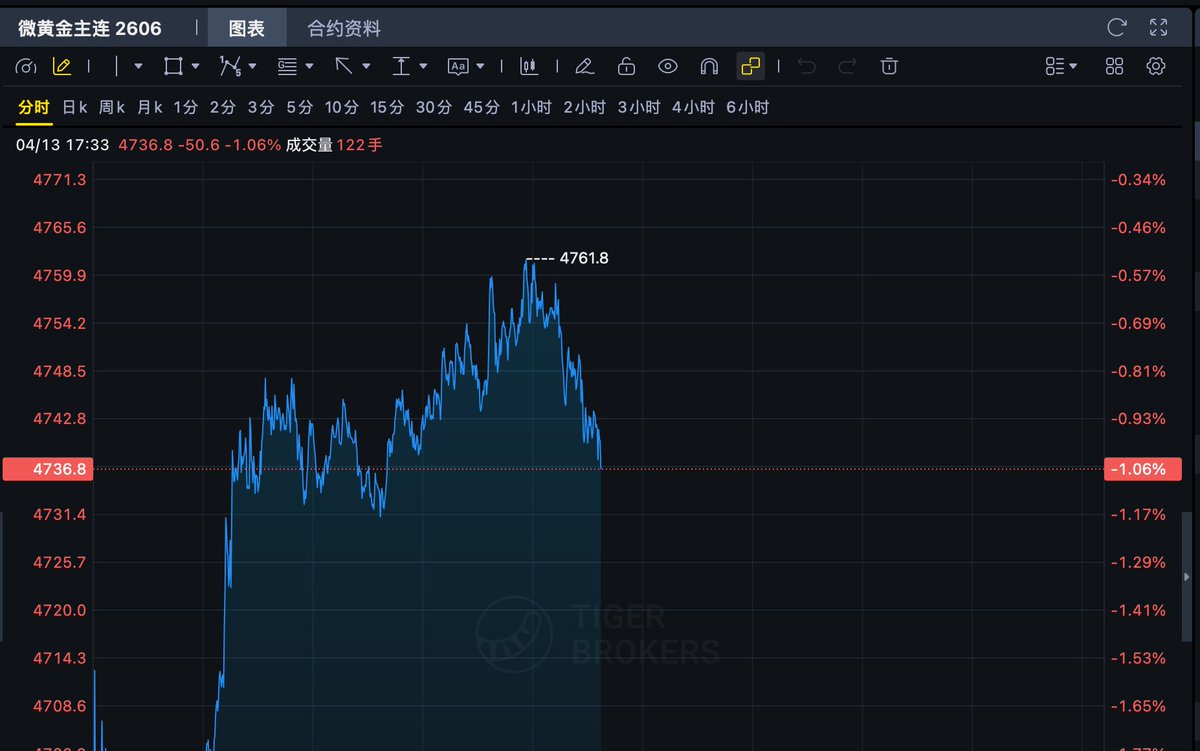Toggle the magnet snap mode
The image size is (1200, 751).
point(709,67)
